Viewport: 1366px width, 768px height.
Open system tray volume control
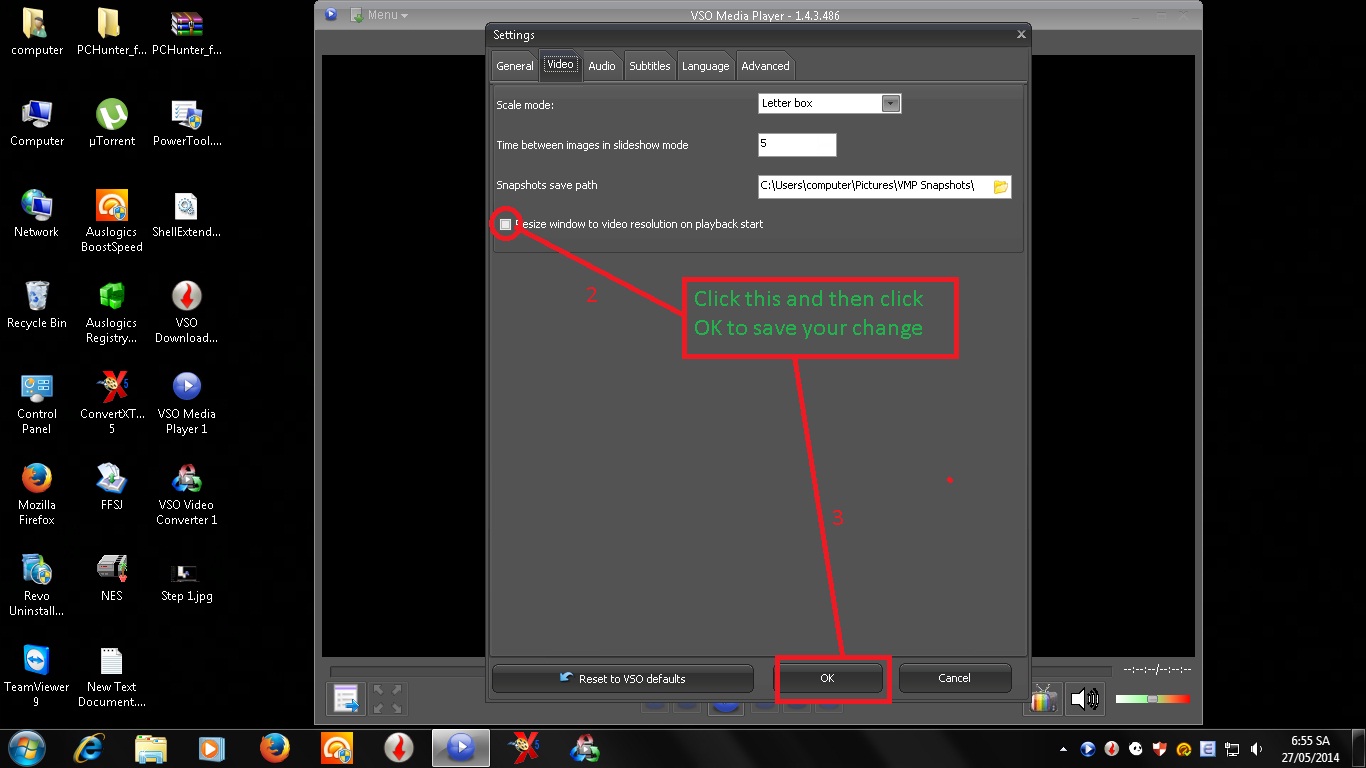click(x=1256, y=749)
